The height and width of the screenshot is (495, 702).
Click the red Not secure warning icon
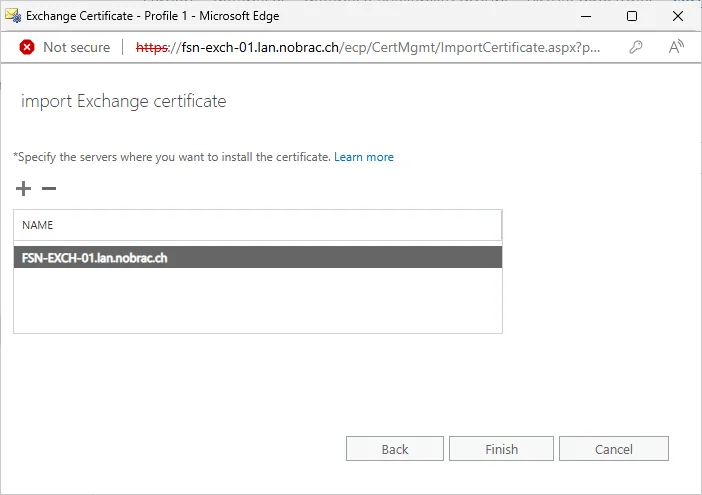pos(27,47)
